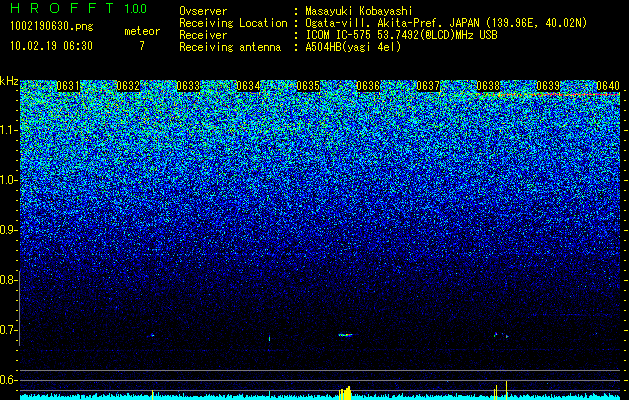Click the Receiving antenna label
Image resolution: width=629 pixels, height=400 pixels.
[x=230, y=47]
